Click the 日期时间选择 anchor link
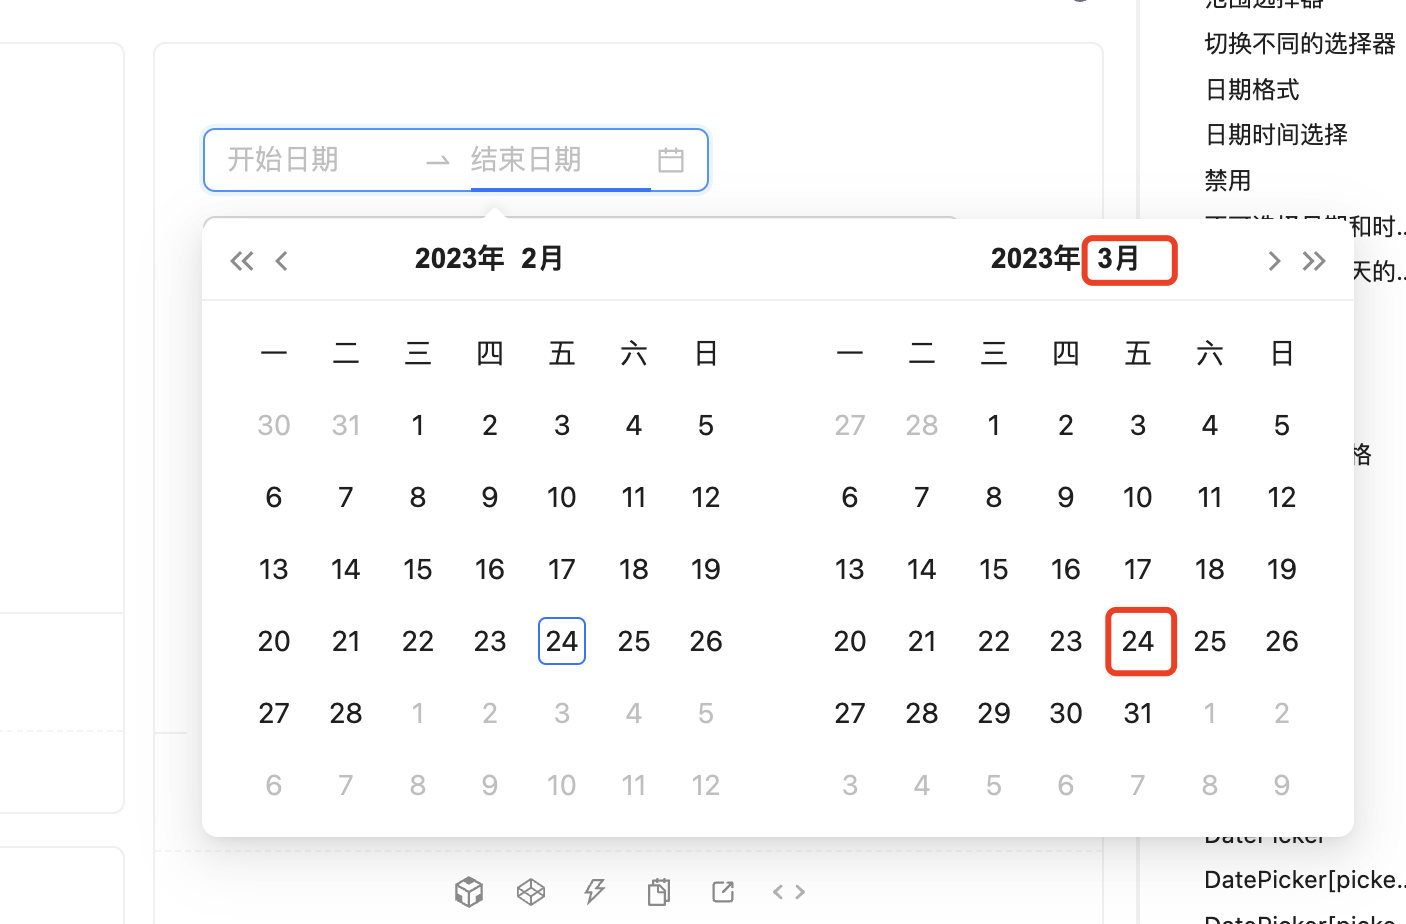1406x924 pixels. pos(1275,134)
